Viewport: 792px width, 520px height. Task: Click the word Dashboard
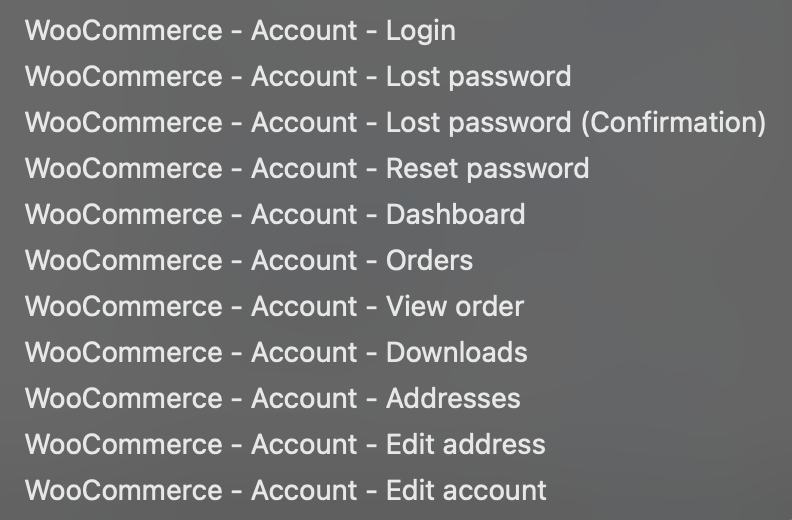456,214
